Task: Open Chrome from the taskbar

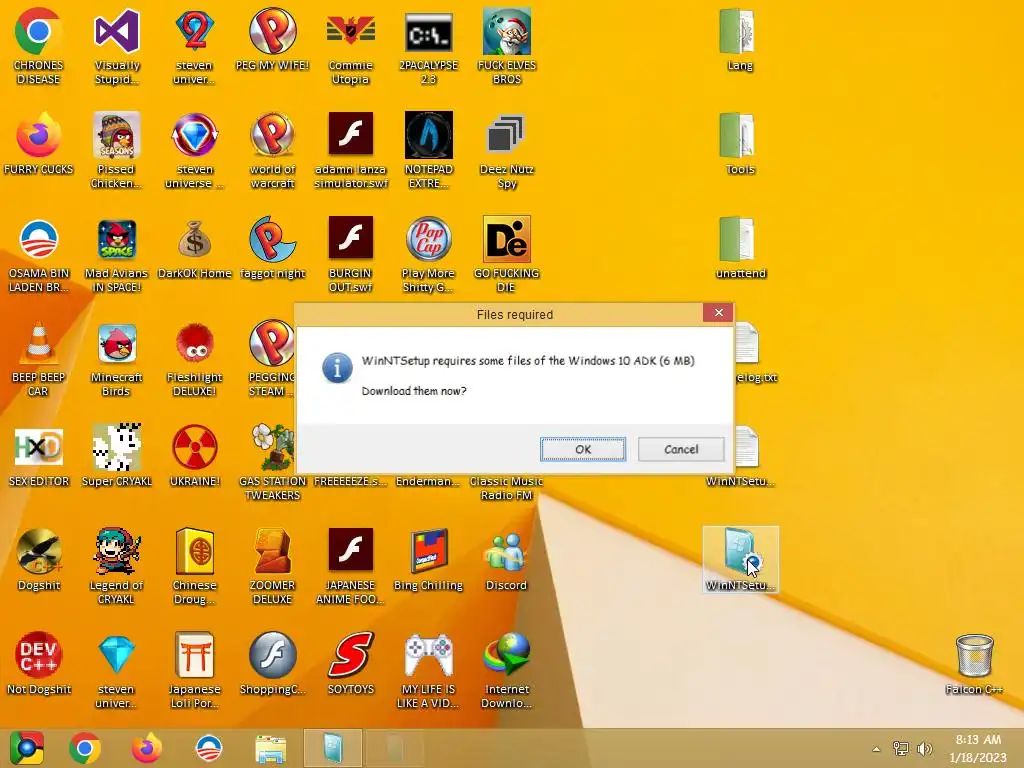Action: pos(85,748)
